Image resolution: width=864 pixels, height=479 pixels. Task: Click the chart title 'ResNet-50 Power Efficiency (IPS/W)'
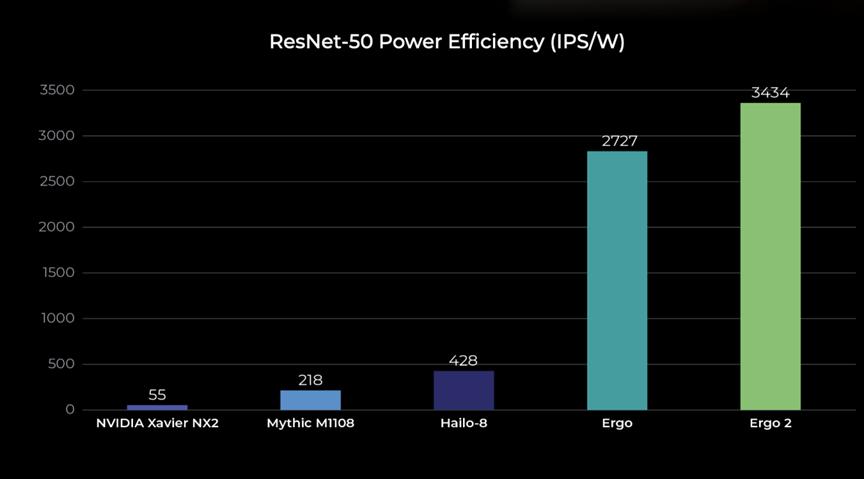pos(447,42)
